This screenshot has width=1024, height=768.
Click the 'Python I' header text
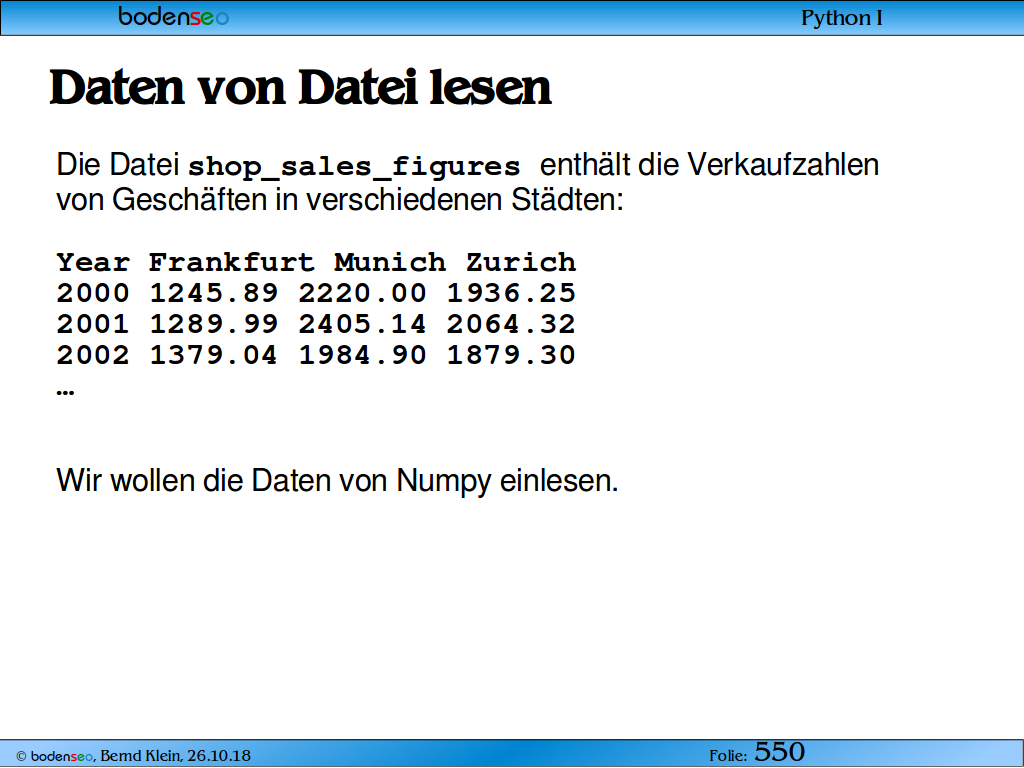point(842,18)
